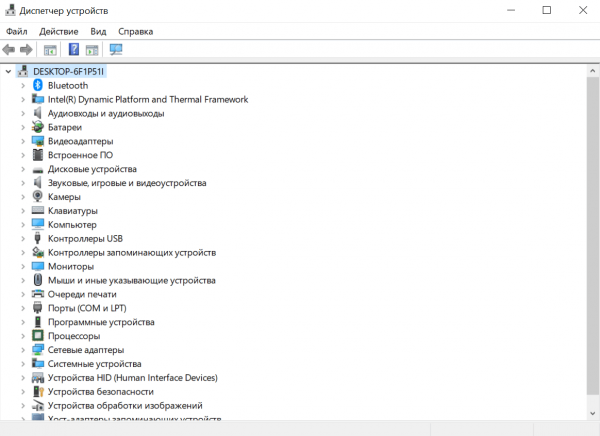This screenshot has width=600, height=436.
Task: Expand the Мониторы category arrow
Action: [x=23, y=266]
